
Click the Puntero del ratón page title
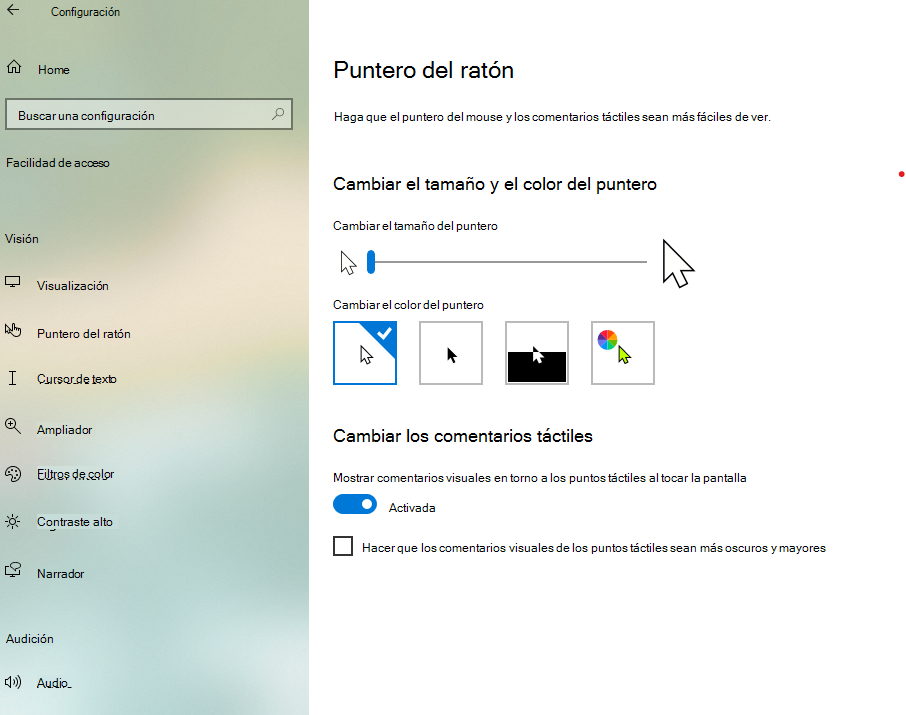click(x=424, y=71)
